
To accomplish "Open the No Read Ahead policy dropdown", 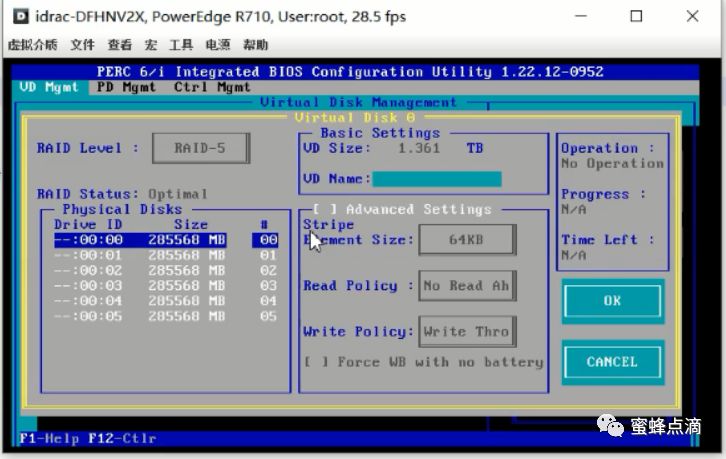I will click(x=467, y=286).
